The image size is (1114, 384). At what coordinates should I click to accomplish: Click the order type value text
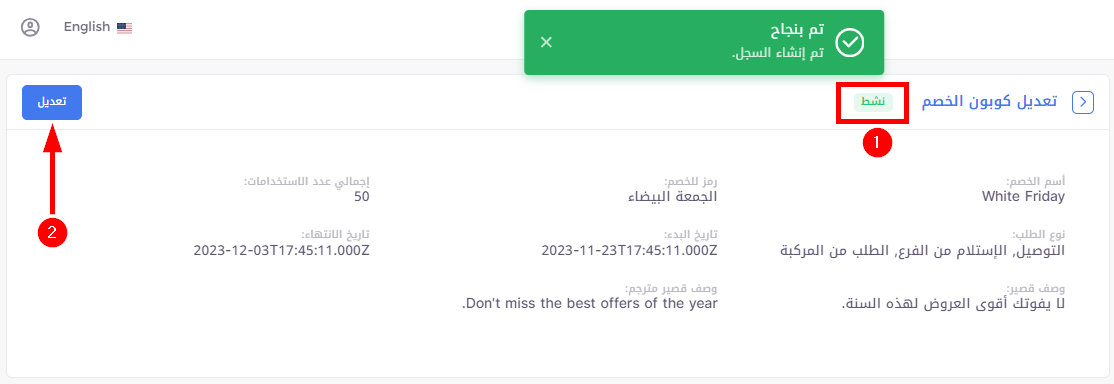click(923, 250)
